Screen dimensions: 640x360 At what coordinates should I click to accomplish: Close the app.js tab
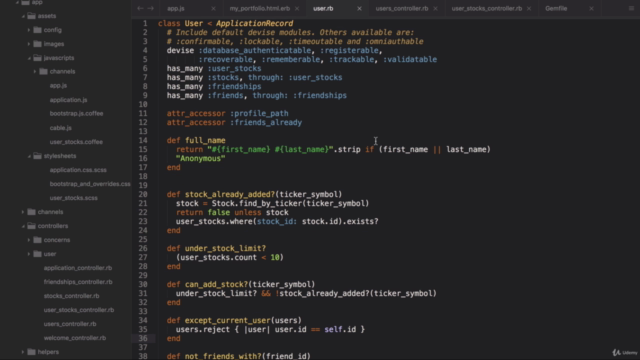click(213, 9)
